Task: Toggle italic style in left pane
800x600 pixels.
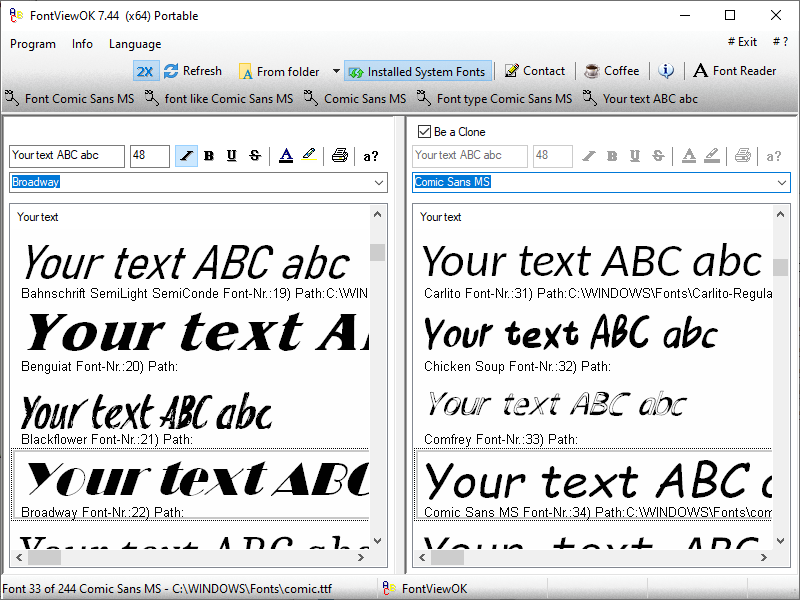Action: click(x=186, y=156)
